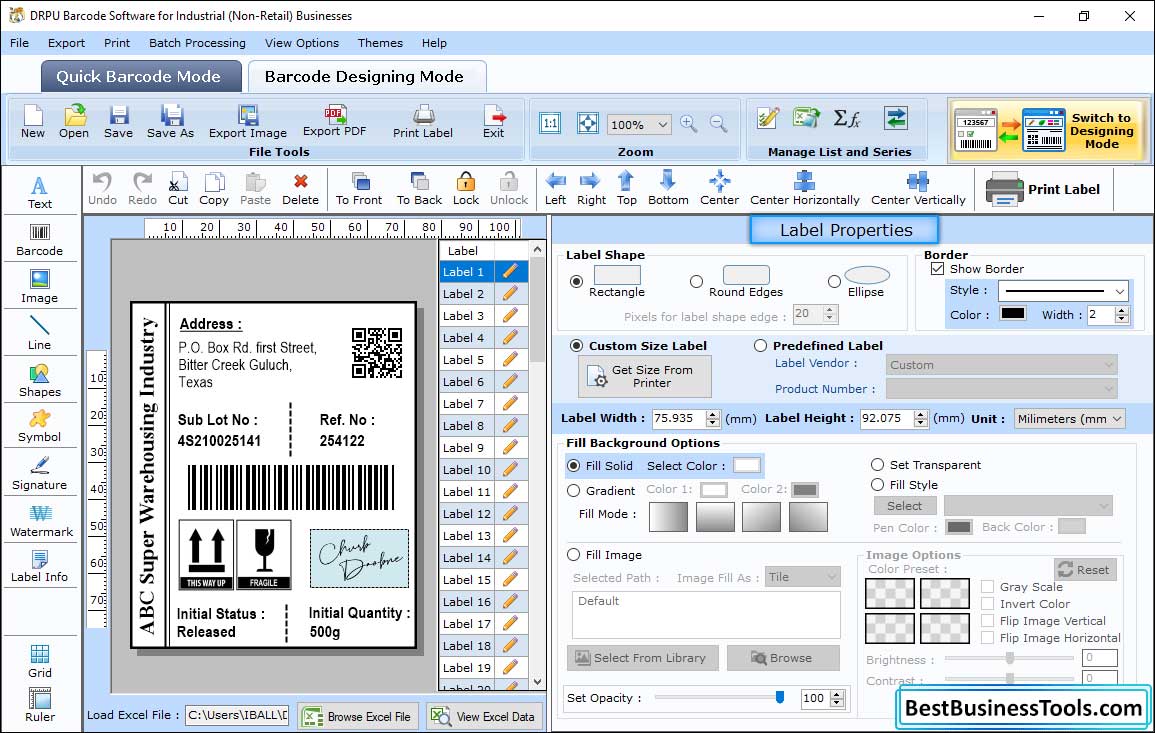The image size is (1155, 733).
Task: Select Gradient fill option
Action: click(574, 491)
